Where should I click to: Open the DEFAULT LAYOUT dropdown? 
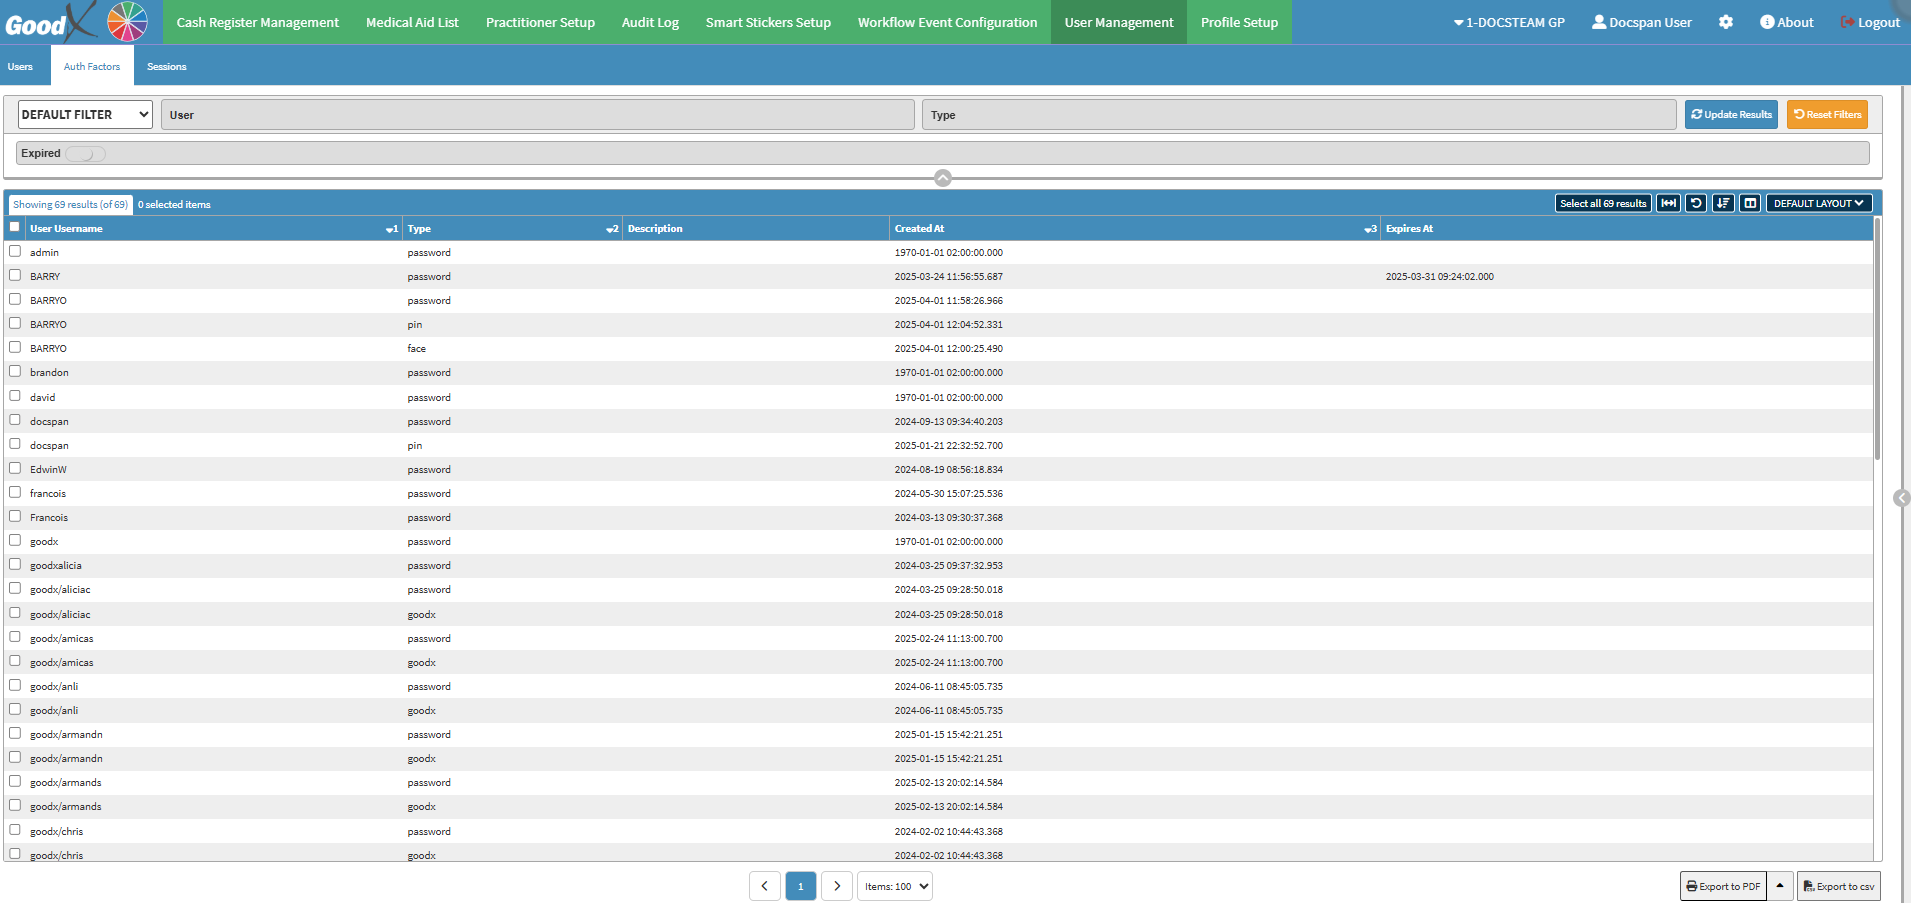coord(1818,203)
